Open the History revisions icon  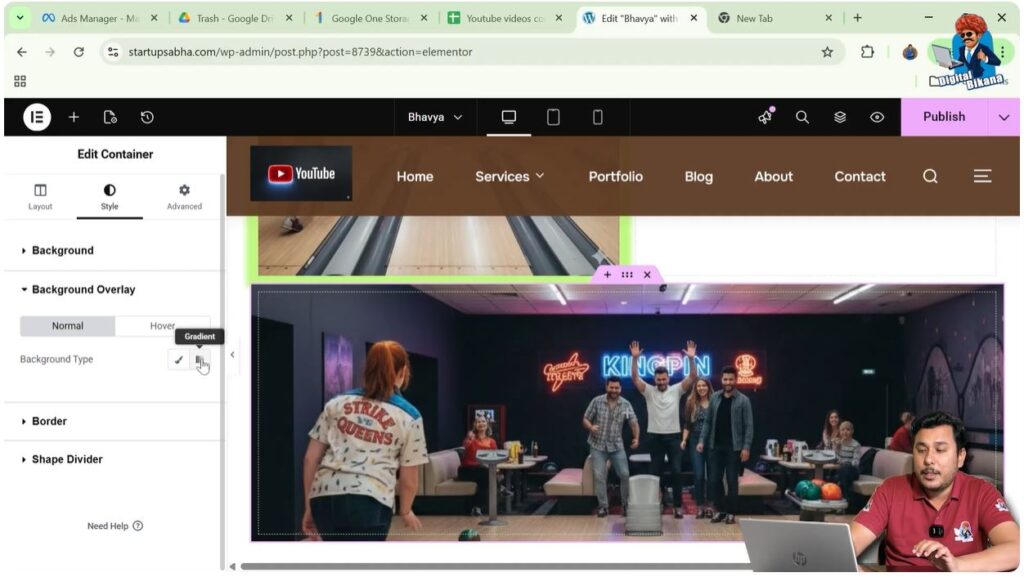pyautogui.click(x=147, y=117)
